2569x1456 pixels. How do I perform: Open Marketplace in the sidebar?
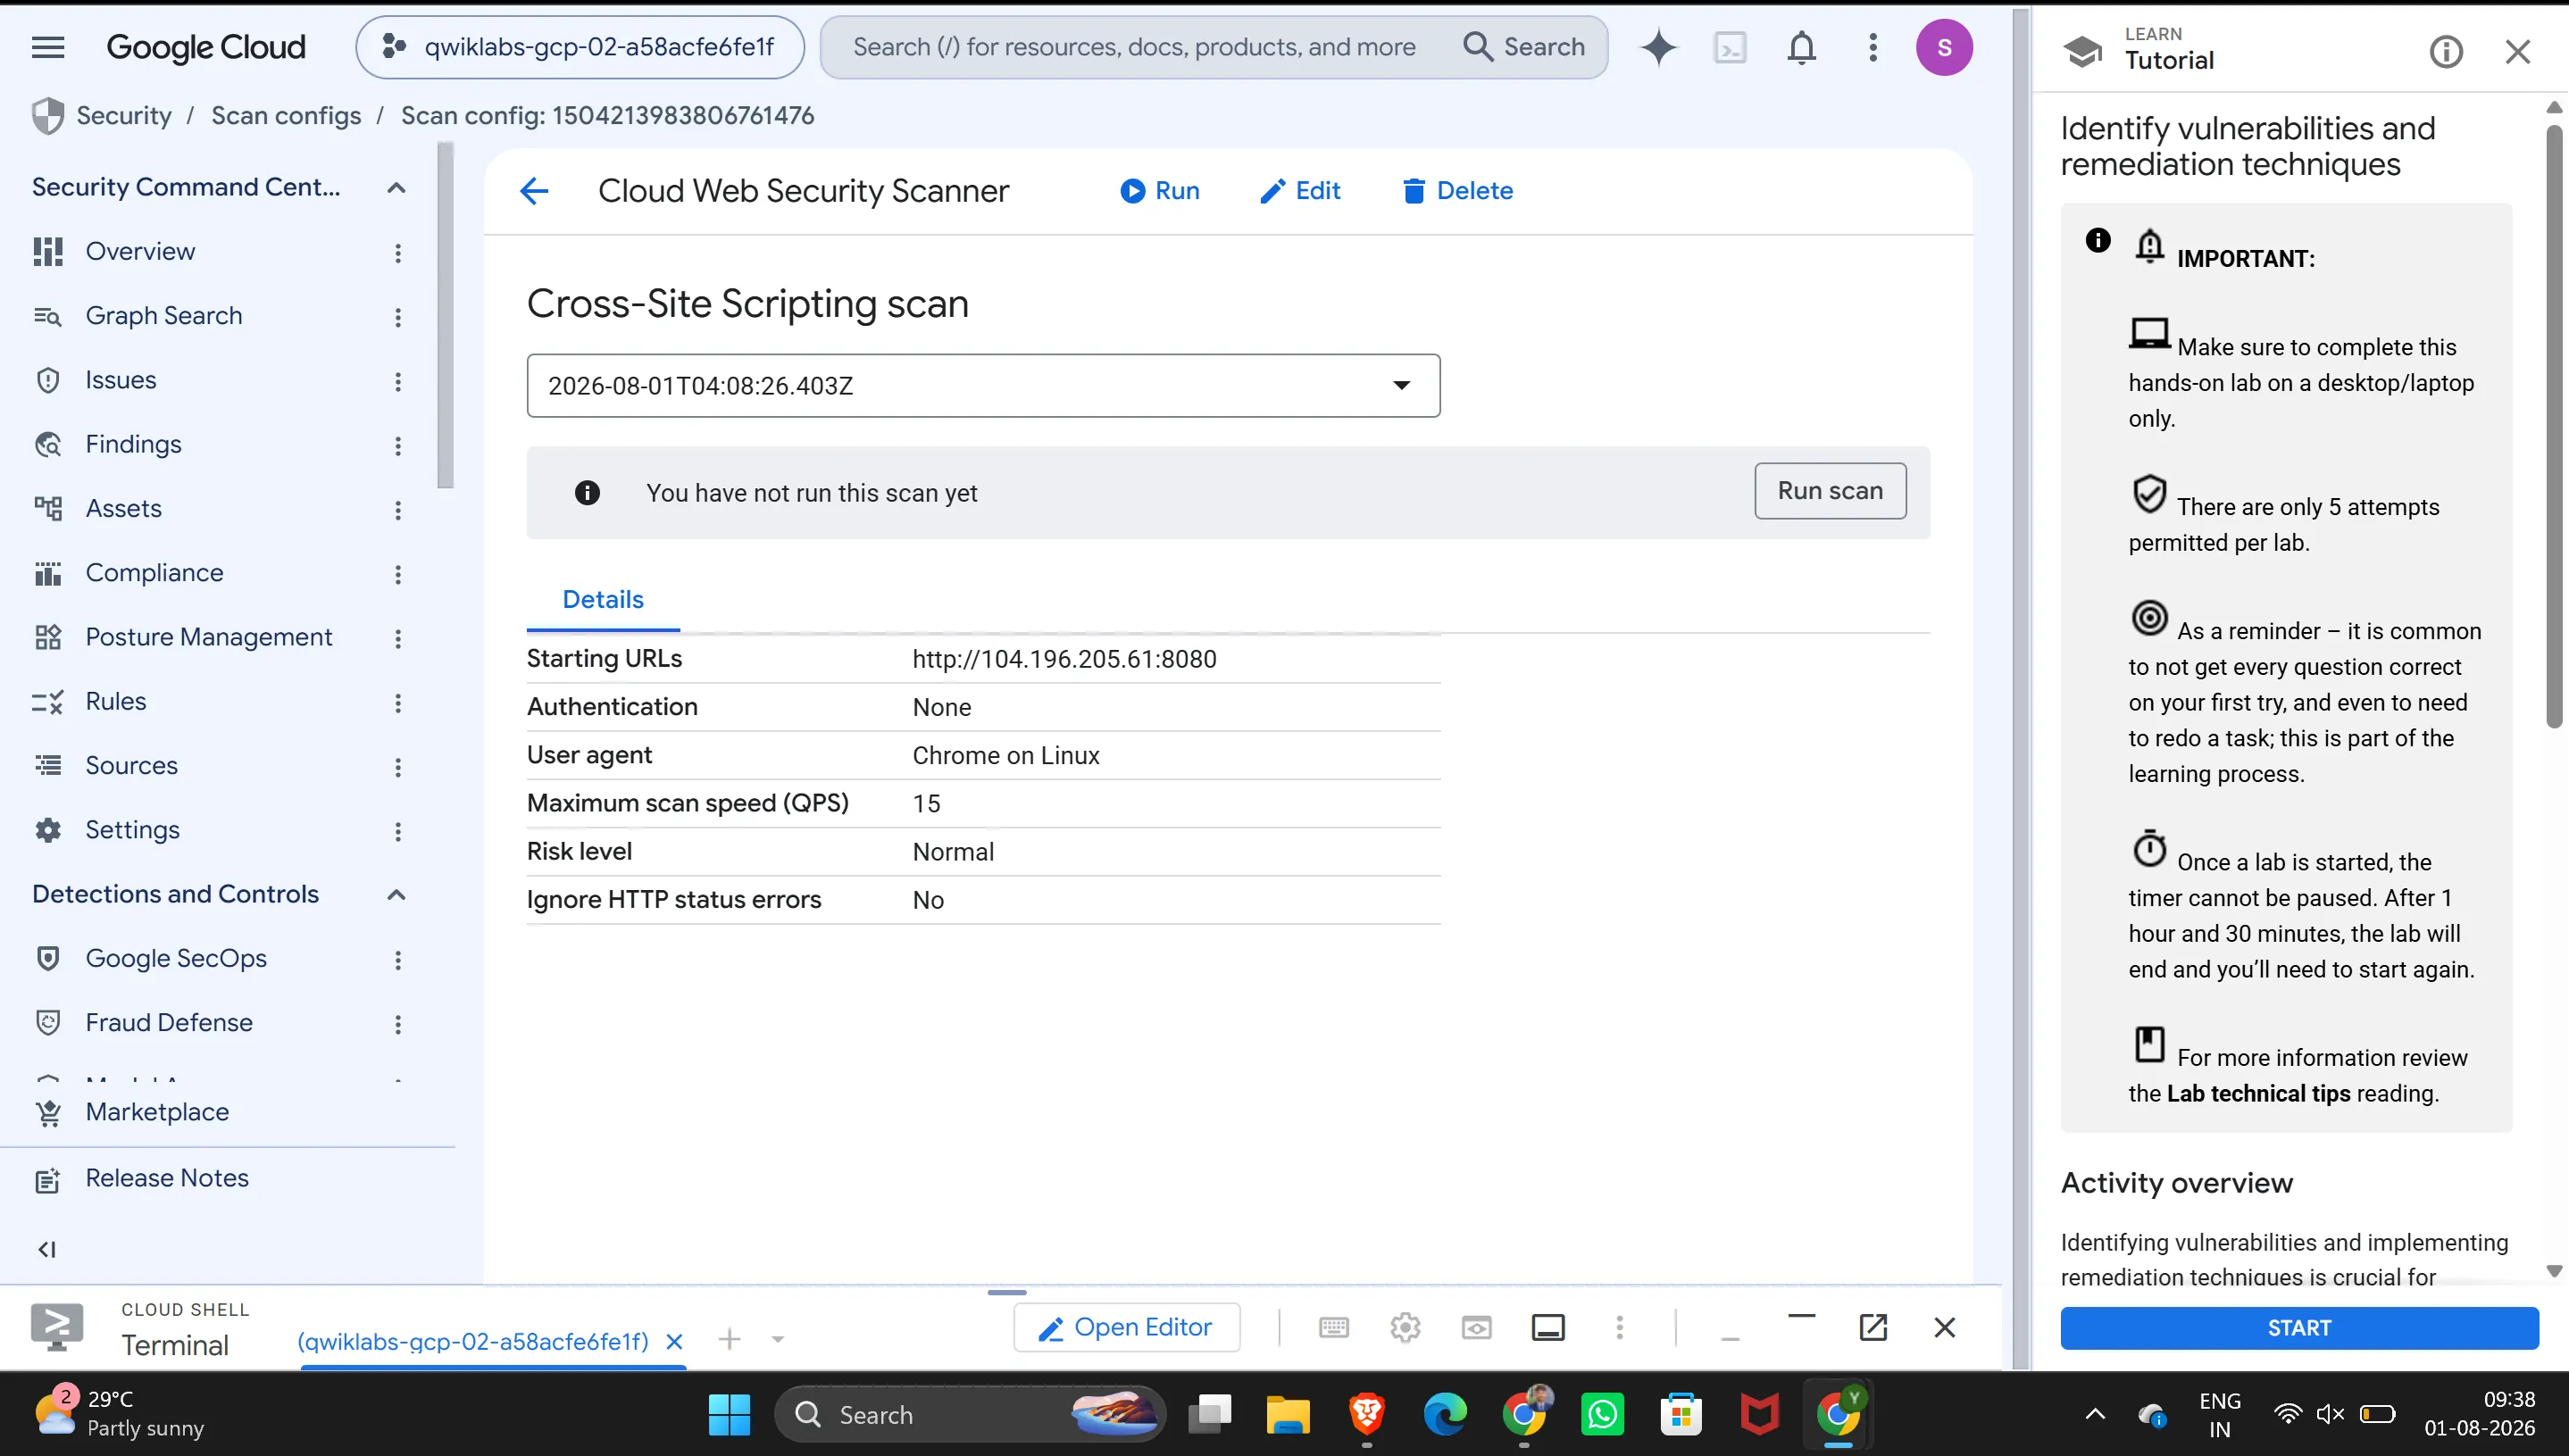tap(157, 1112)
